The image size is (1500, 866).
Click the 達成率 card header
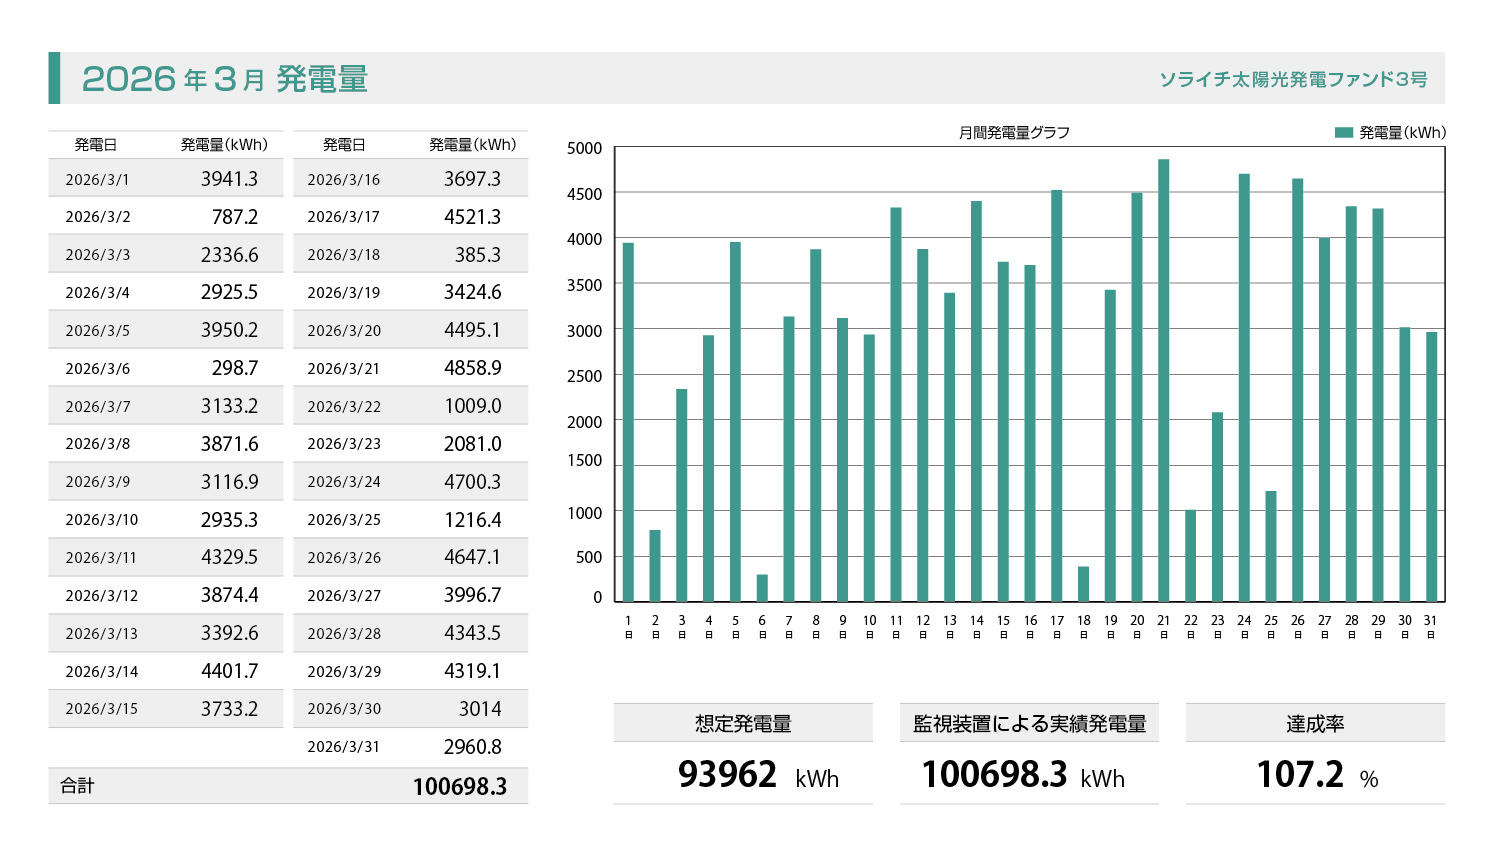click(x=1314, y=723)
